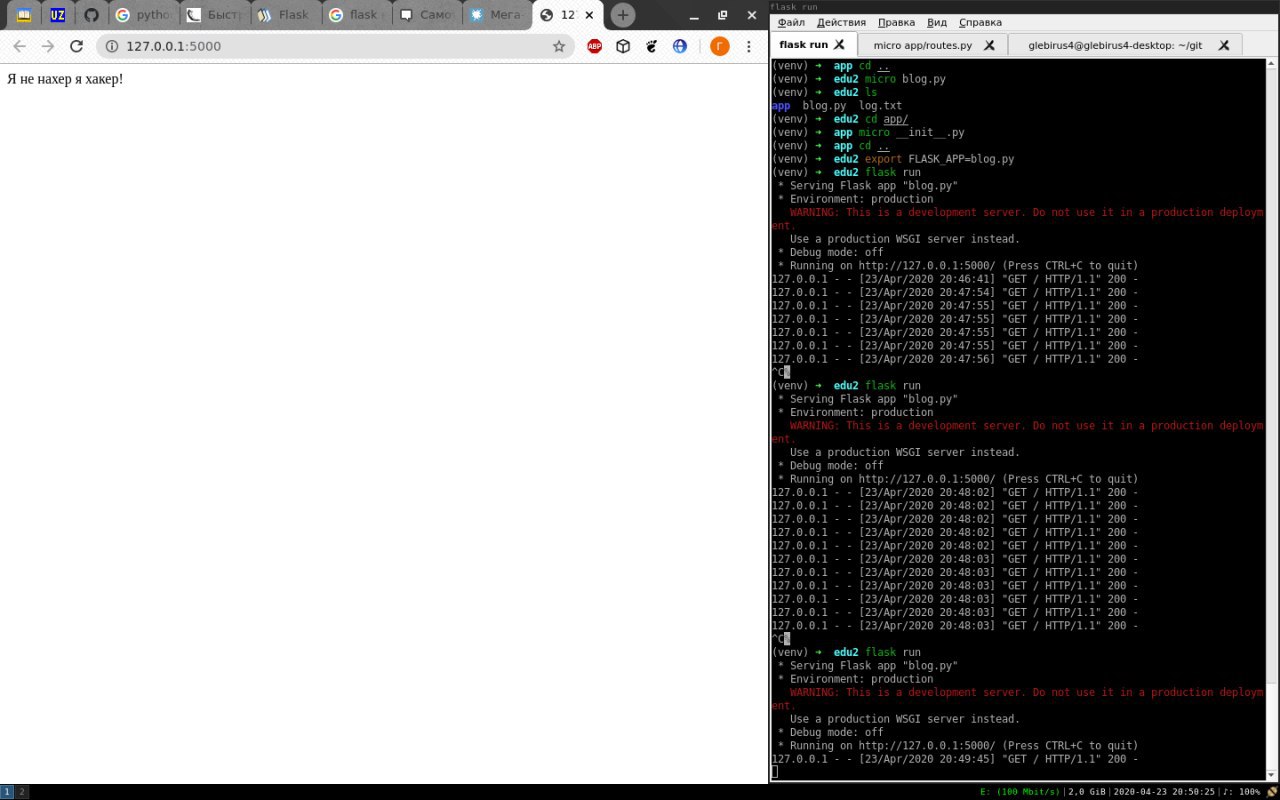Open the cube-shaped extension icon
This screenshot has width=1280, height=800.
coord(623,46)
